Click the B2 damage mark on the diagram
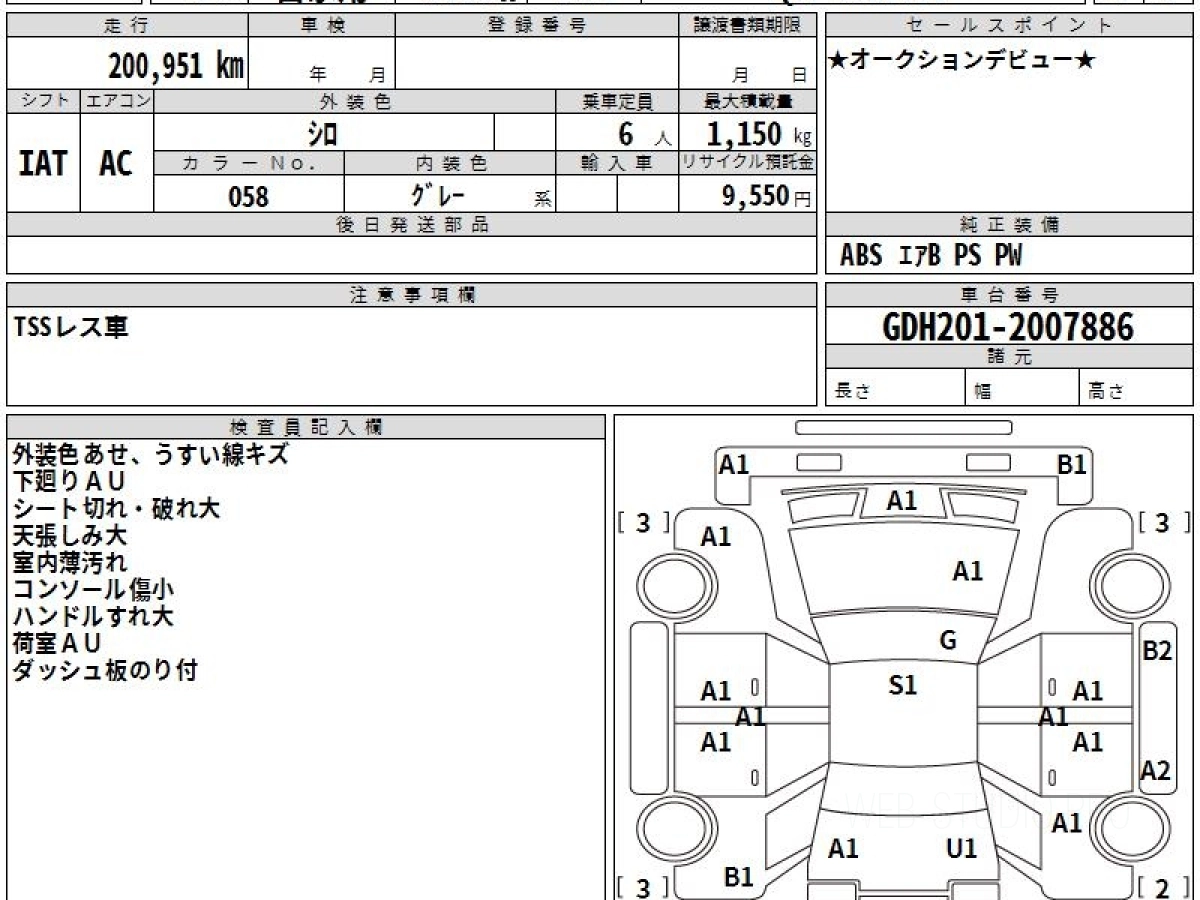The width and height of the screenshot is (1200, 900). [1157, 651]
